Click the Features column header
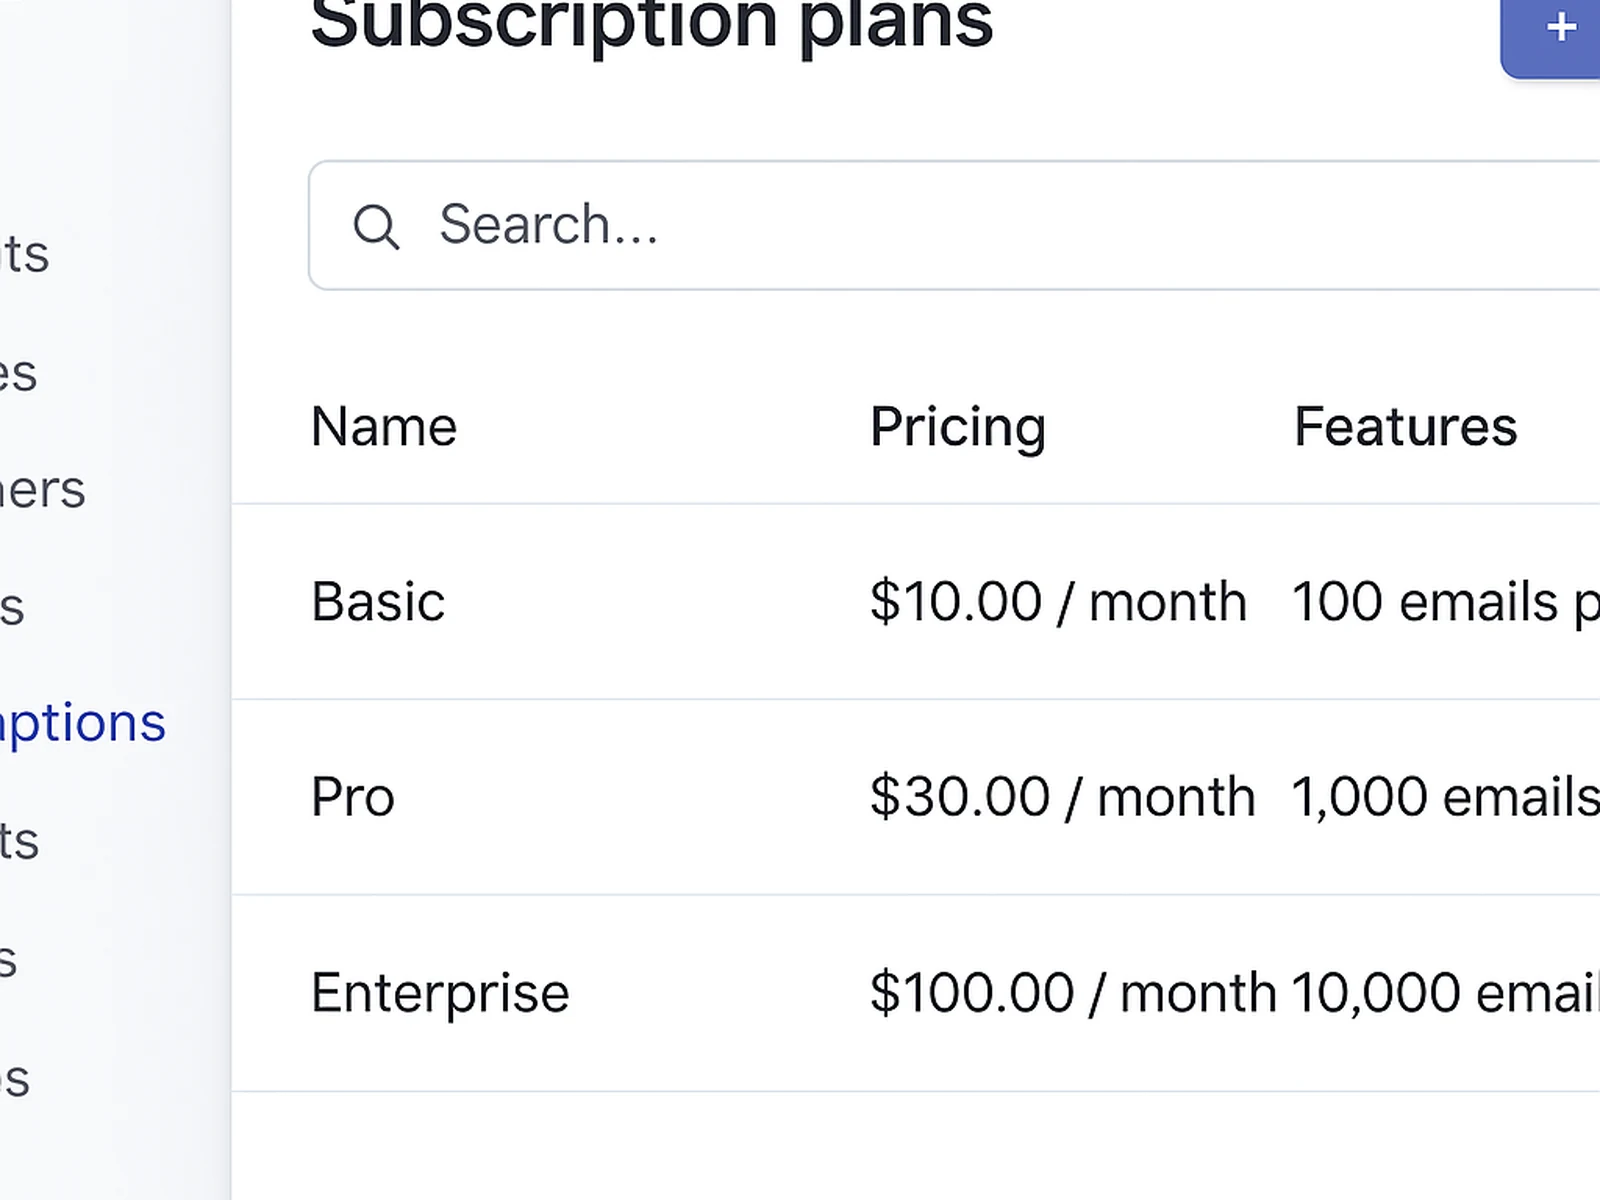This screenshot has width=1600, height=1200. 1405,426
